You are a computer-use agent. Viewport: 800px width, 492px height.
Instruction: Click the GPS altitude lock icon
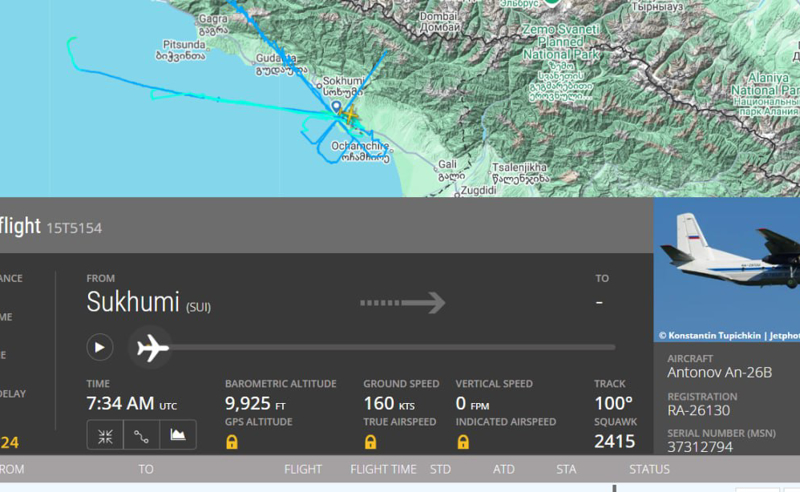[232, 441]
